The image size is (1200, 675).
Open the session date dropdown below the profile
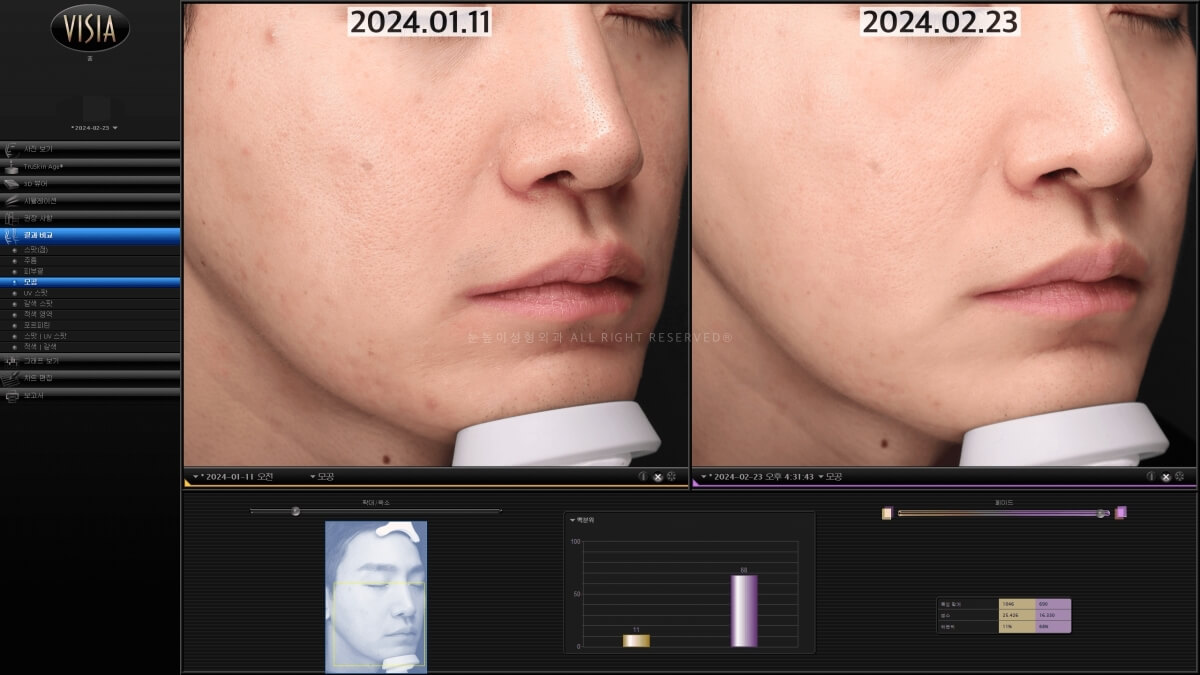(x=94, y=128)
